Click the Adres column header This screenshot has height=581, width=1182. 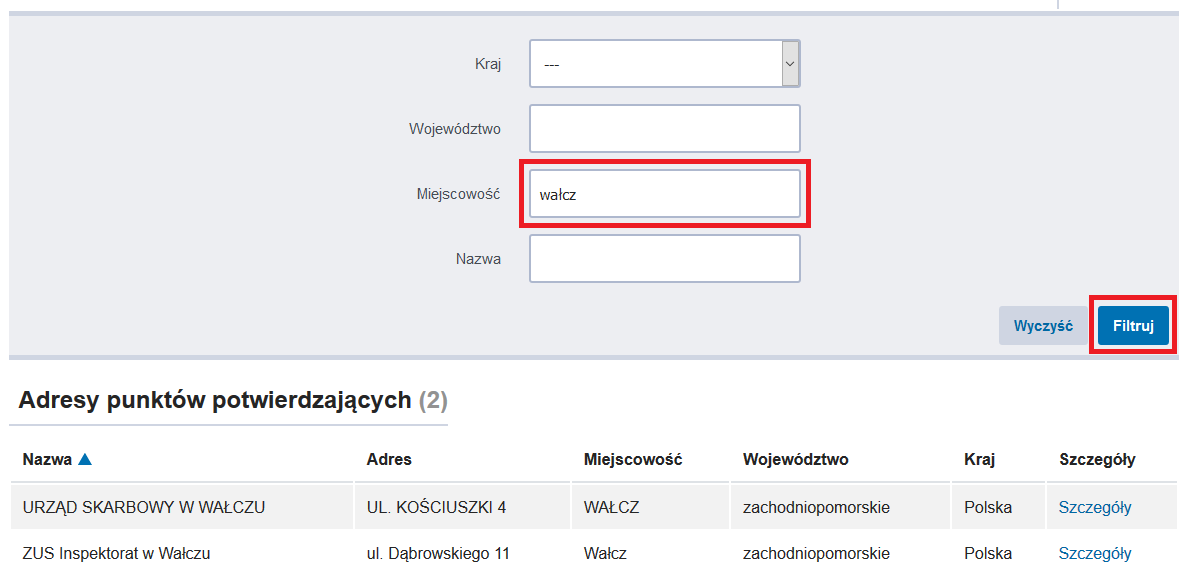point(389,459)
